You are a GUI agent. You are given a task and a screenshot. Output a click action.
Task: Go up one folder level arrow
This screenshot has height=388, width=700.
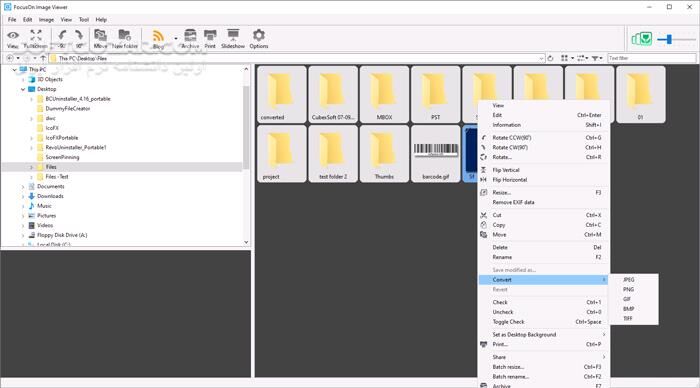[43, 58]
